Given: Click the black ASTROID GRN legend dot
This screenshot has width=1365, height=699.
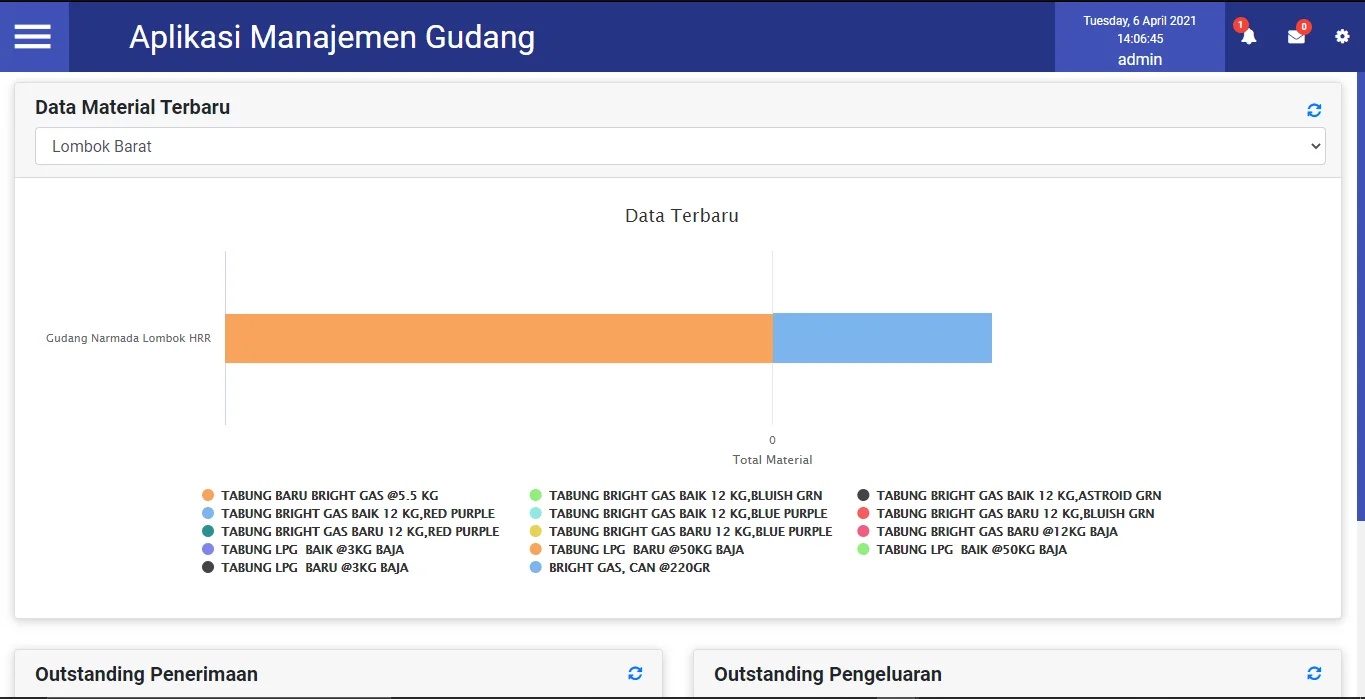Looking at the screenshot, I should click(x=864, y=495).
